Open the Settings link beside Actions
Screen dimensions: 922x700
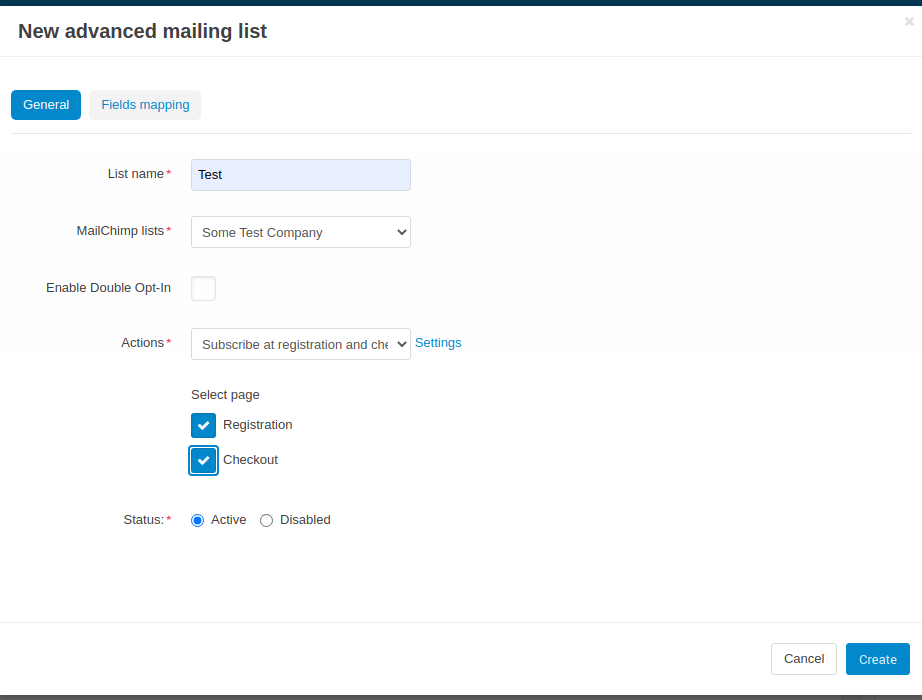point(438,342)
